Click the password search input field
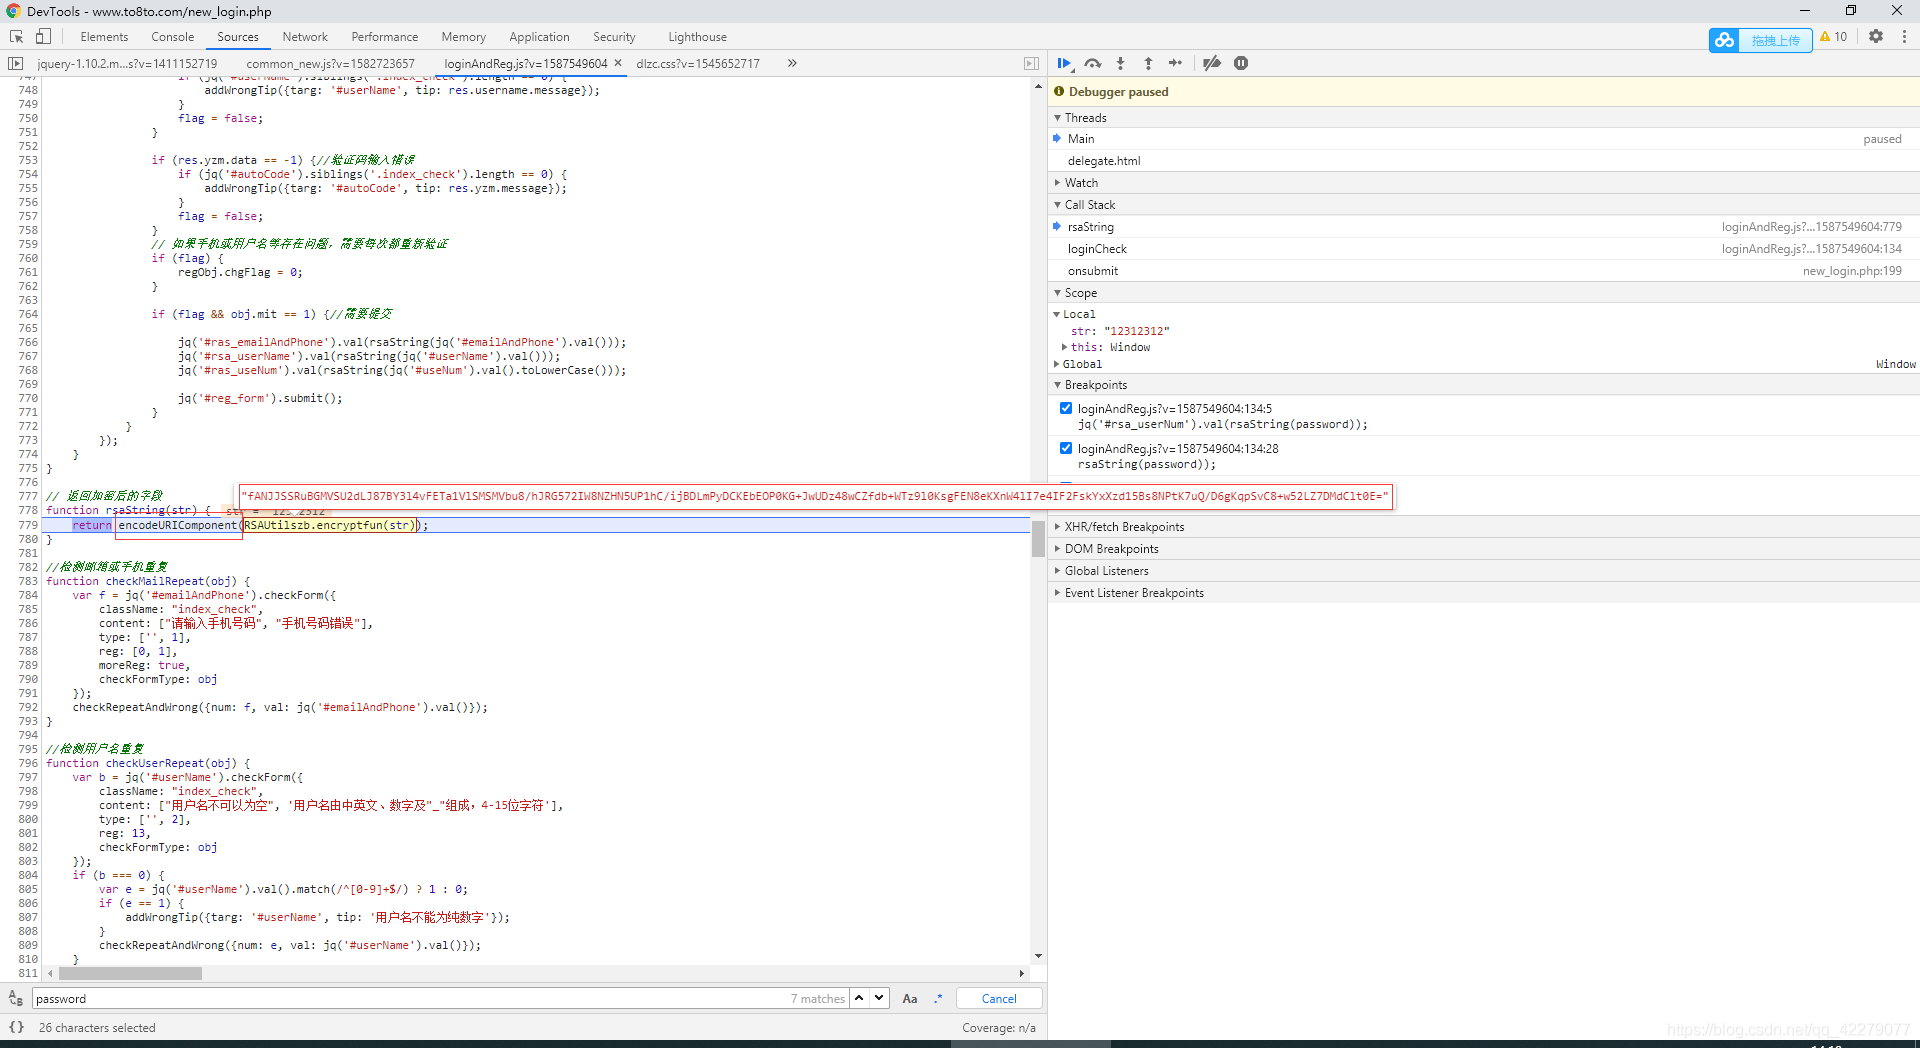This screenshot has width=1920, height=1048. tap(400, 998)
